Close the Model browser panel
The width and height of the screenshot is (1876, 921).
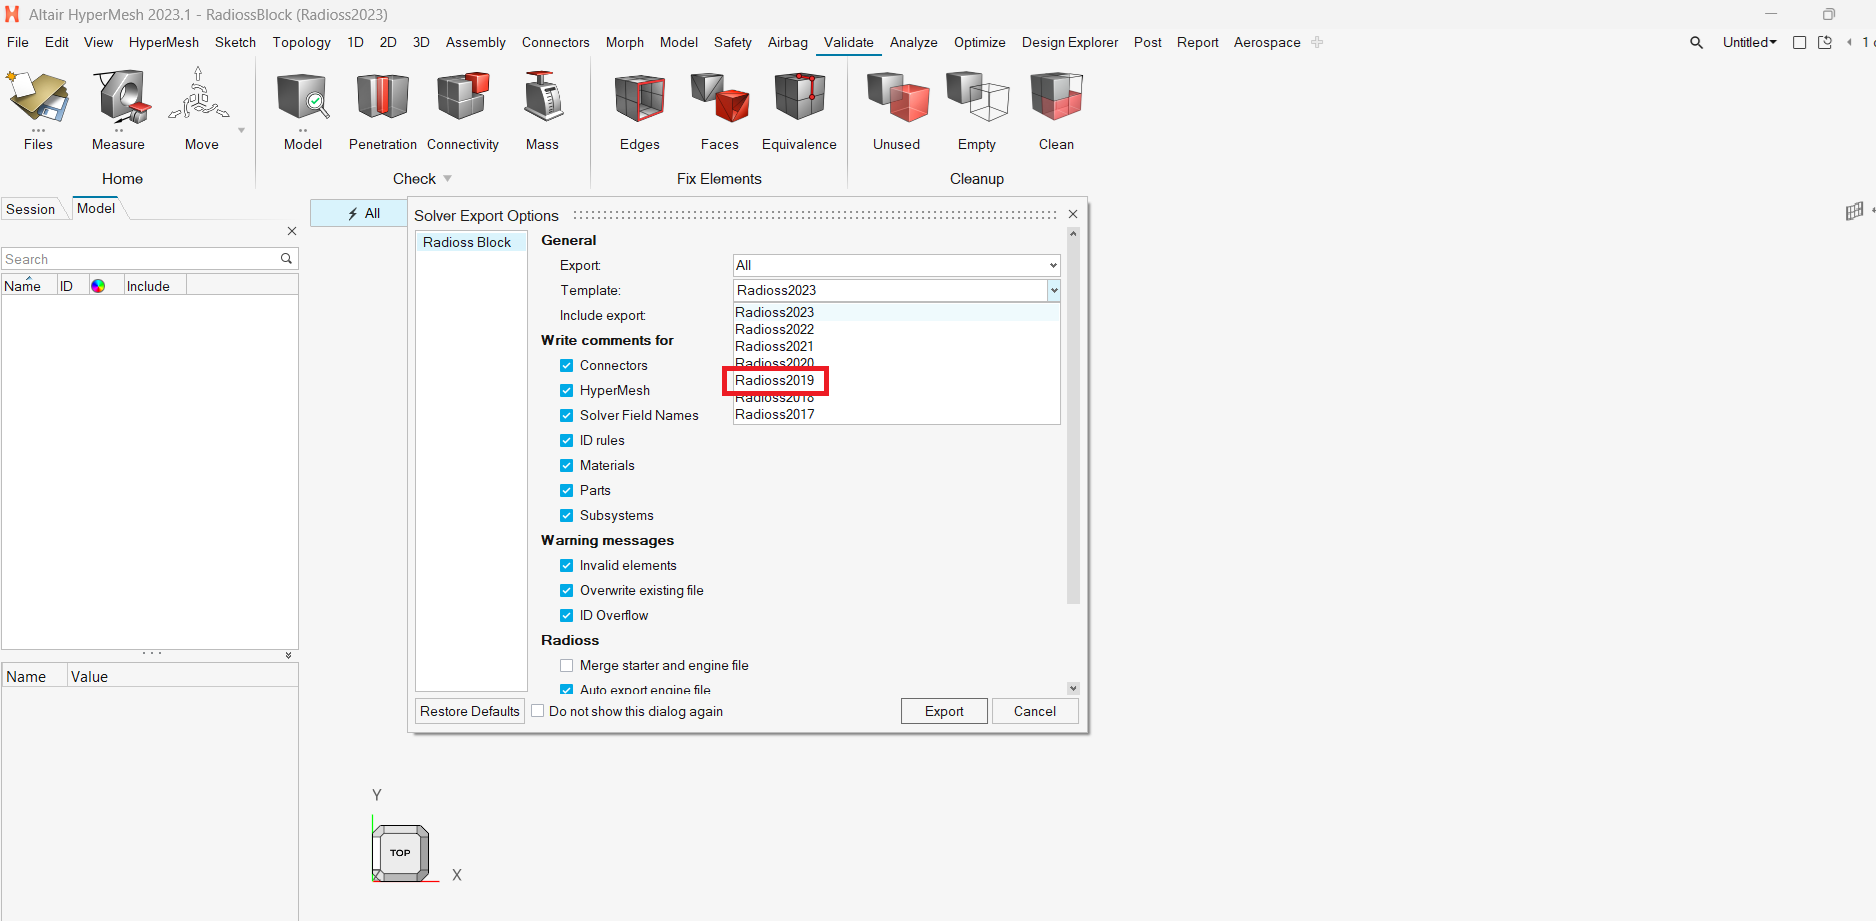[x=292, y=231]
